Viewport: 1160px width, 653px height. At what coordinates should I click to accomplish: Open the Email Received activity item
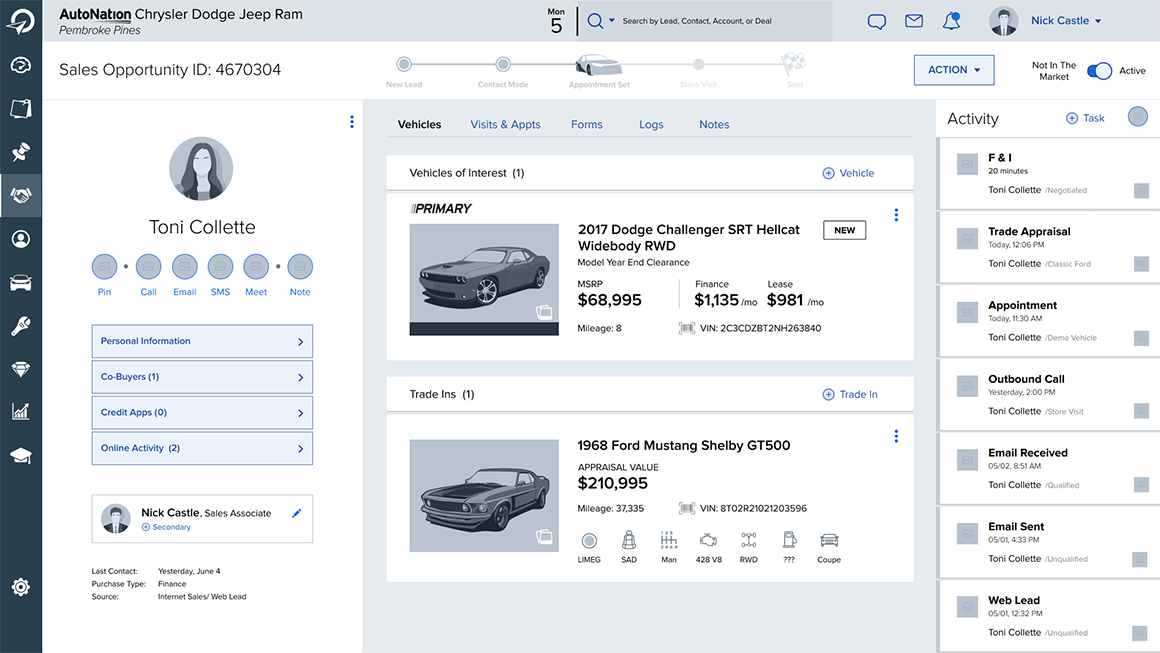pyautogui.click(x=1048, y=468)
